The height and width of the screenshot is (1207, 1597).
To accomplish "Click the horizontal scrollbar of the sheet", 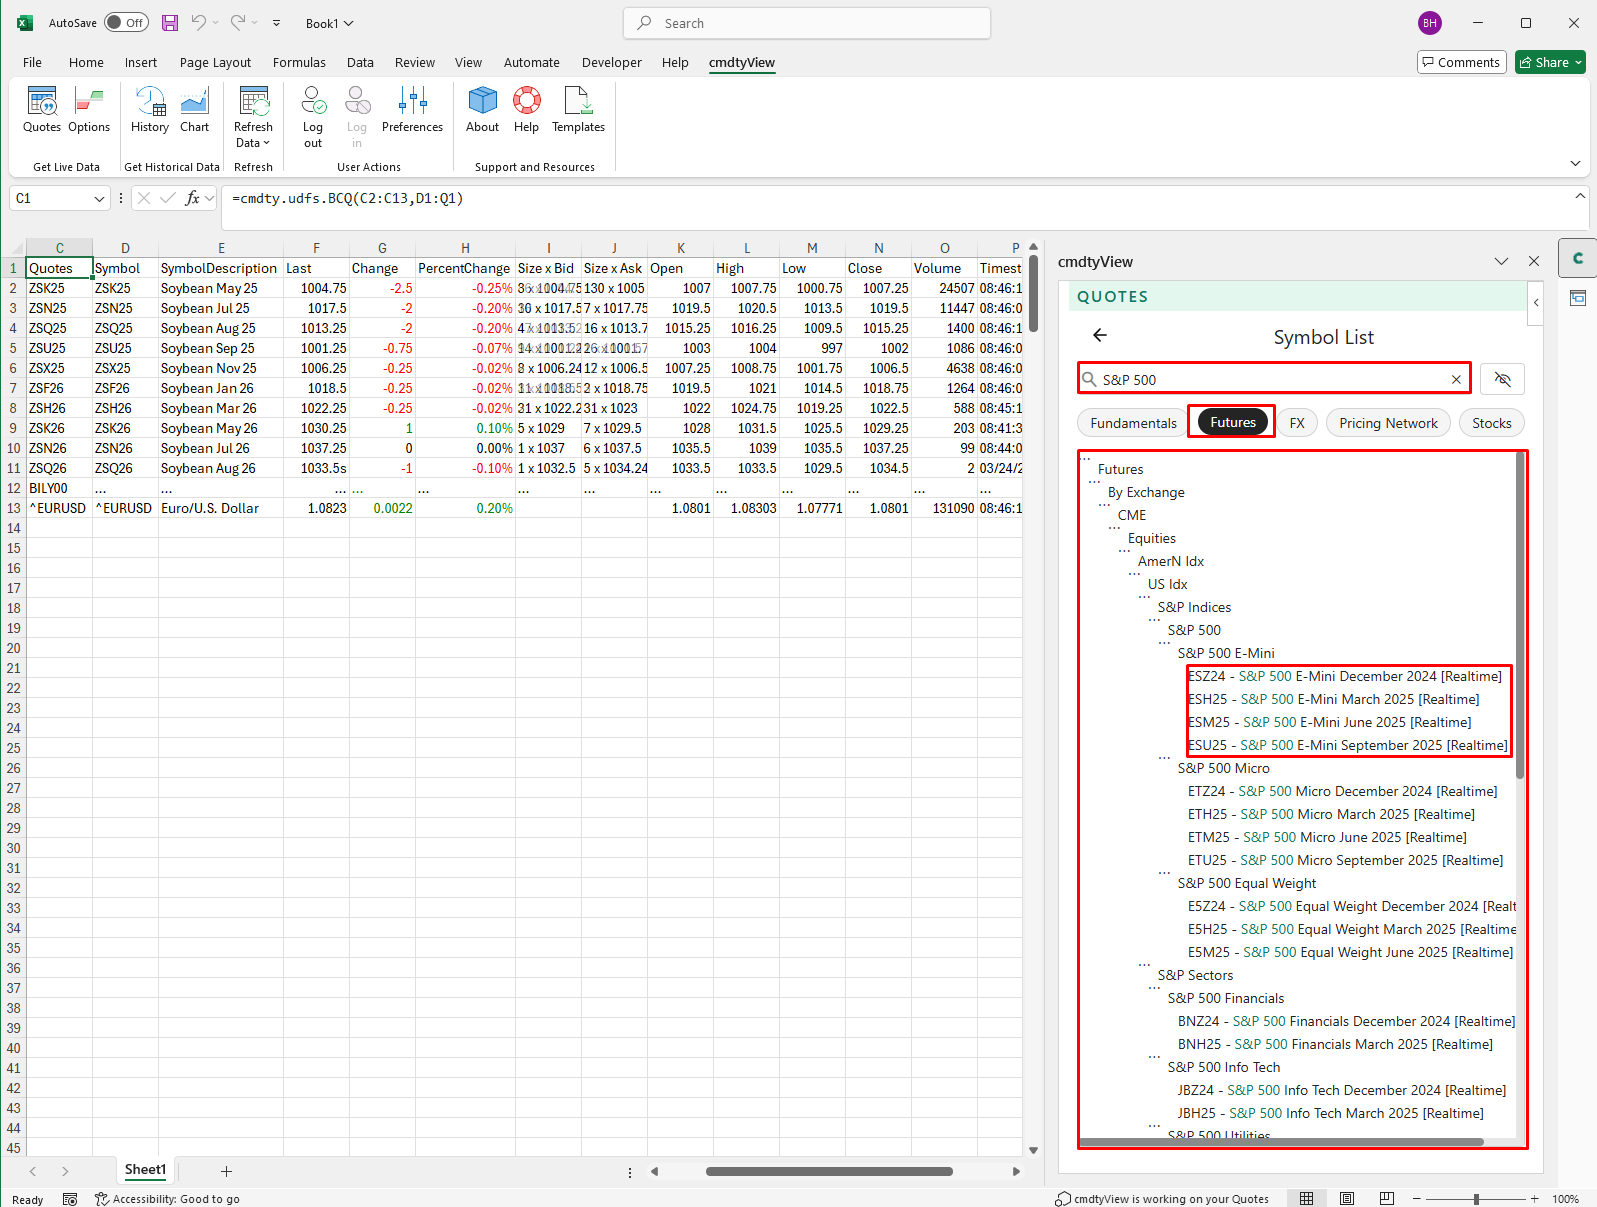I will click(829, 1171).
